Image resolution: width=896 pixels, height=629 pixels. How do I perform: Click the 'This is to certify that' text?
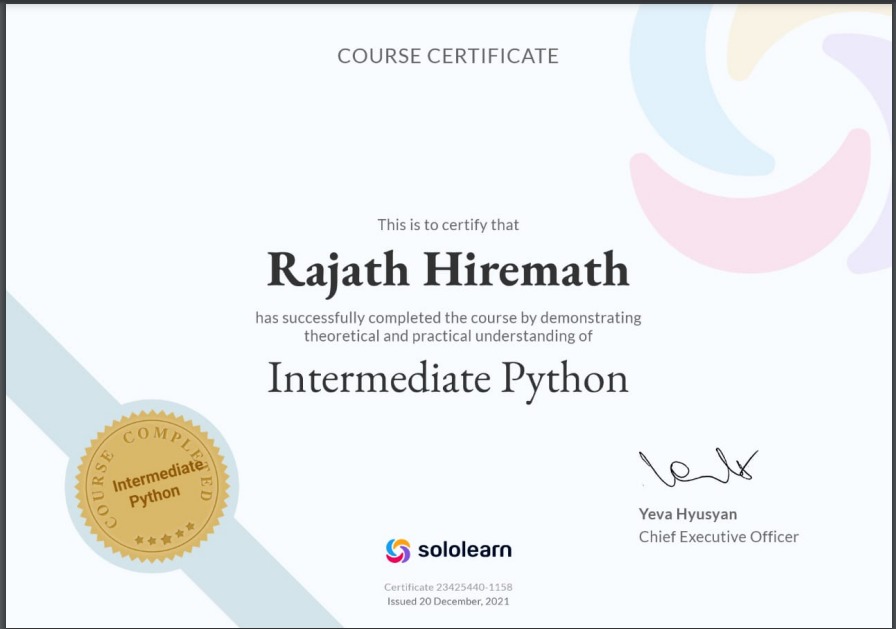(448, 225)
